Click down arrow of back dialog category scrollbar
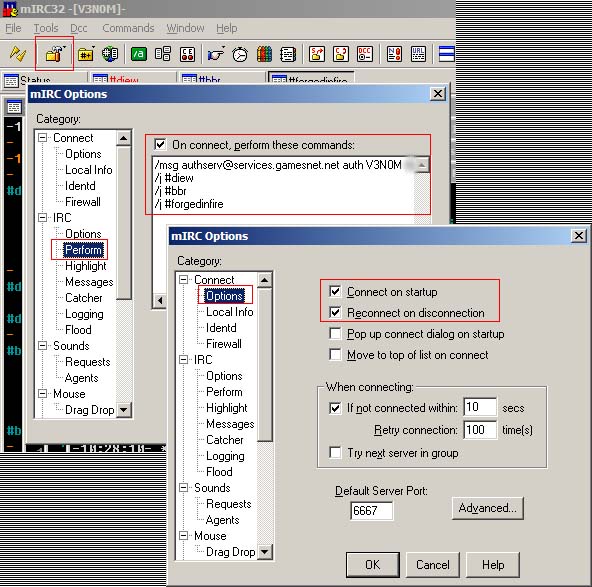 [x=123, y=409]
